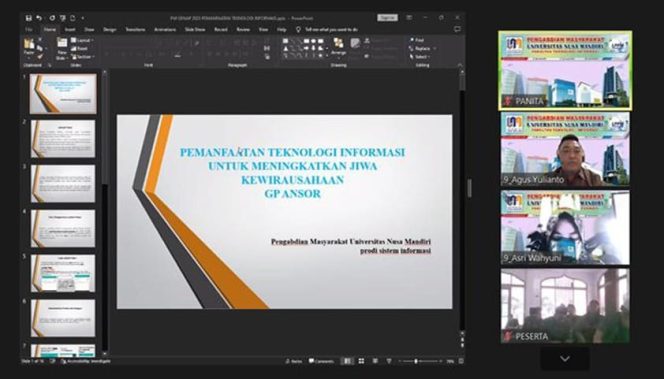Select slide 3 thumbnail
The image size is (664, 379).
click(x=63, y=184)
